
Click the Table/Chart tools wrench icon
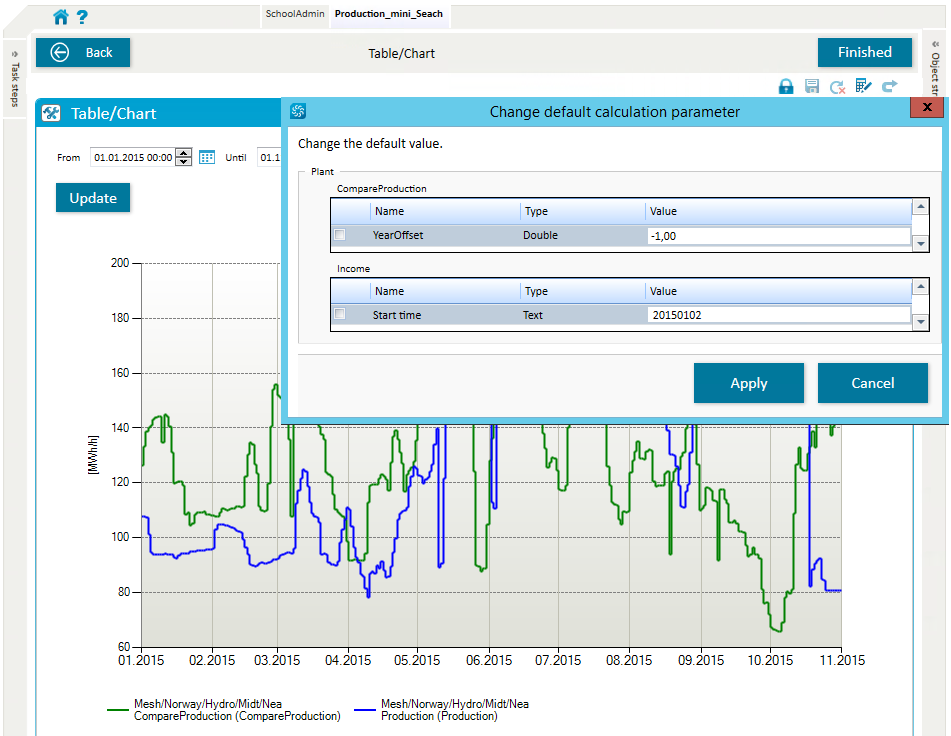pyautogui.click(x=51, y=114)
